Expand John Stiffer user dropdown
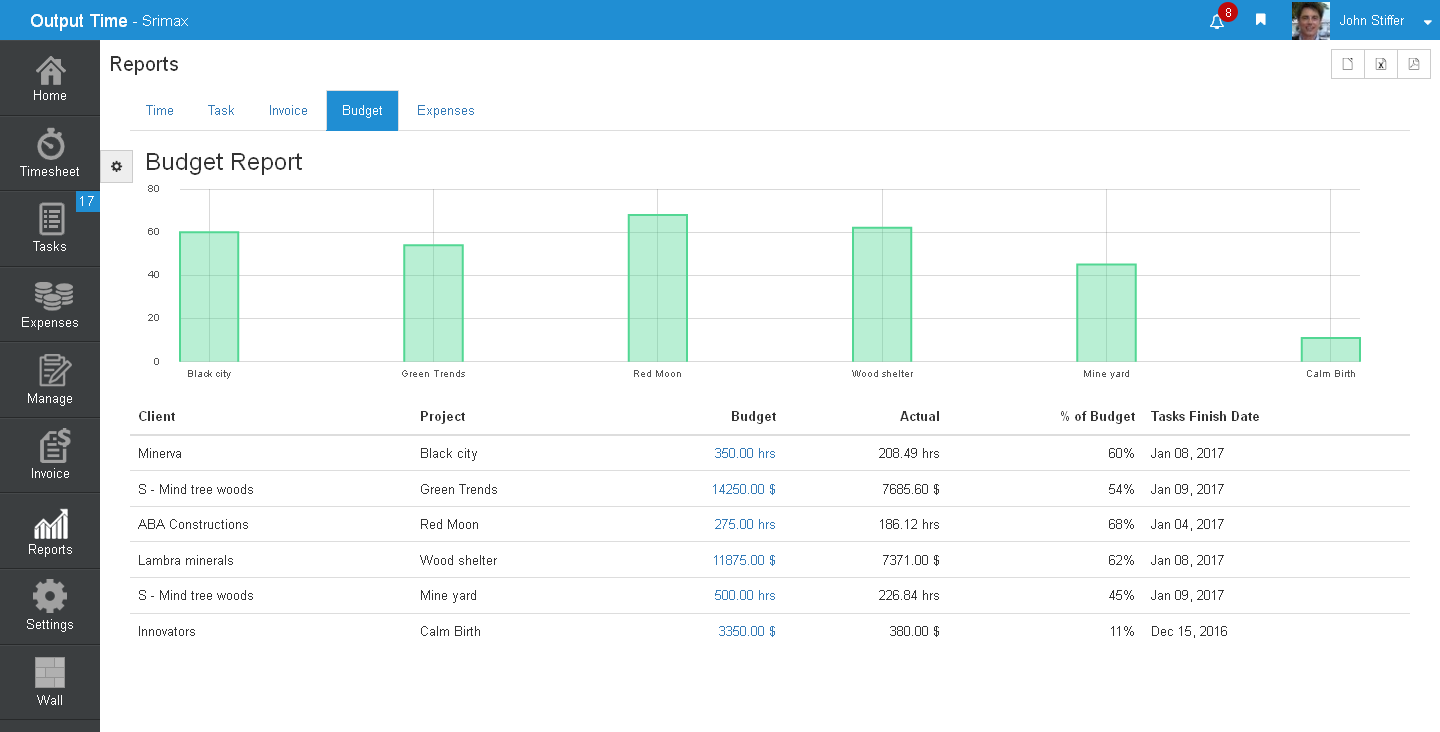Screen dimensions: 1440x732 click(1428, 22)
